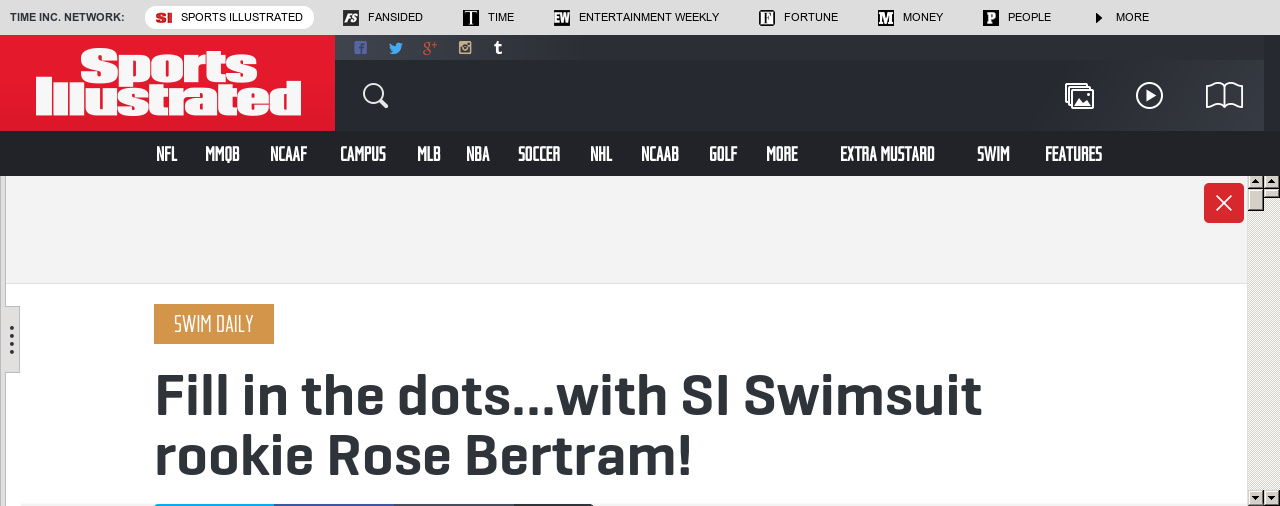Open the photo galleries icon

(1080, 96)
